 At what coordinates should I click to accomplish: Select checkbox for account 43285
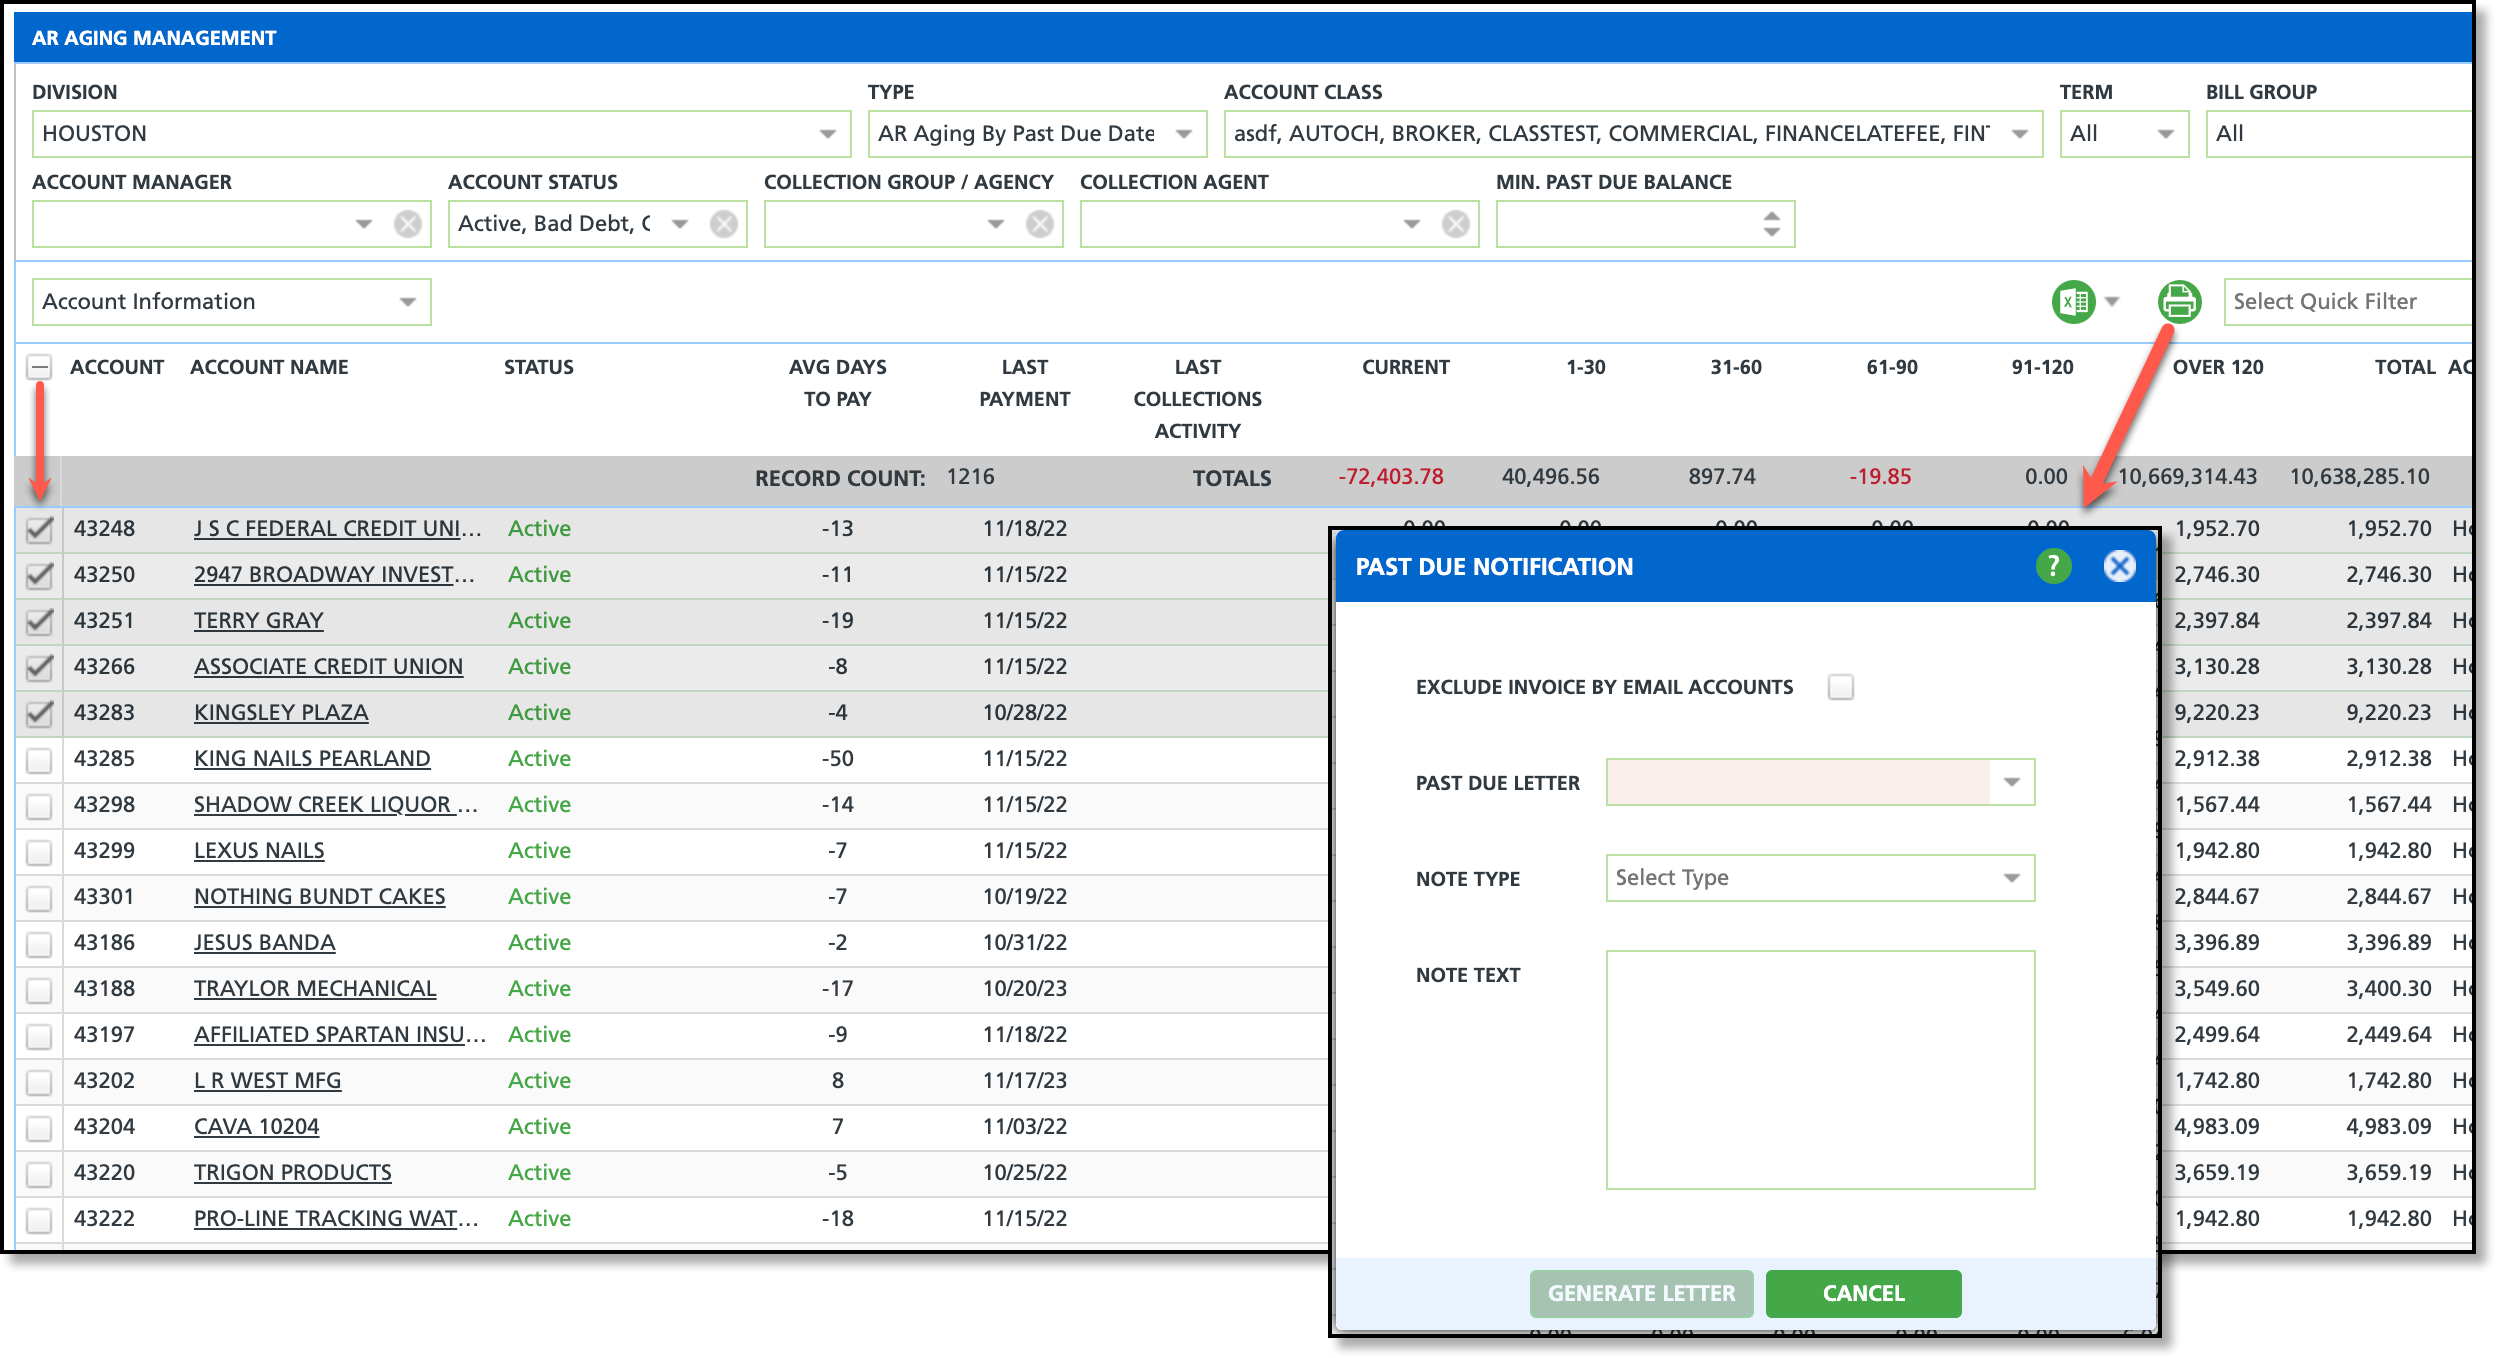(x=39, y=759)
